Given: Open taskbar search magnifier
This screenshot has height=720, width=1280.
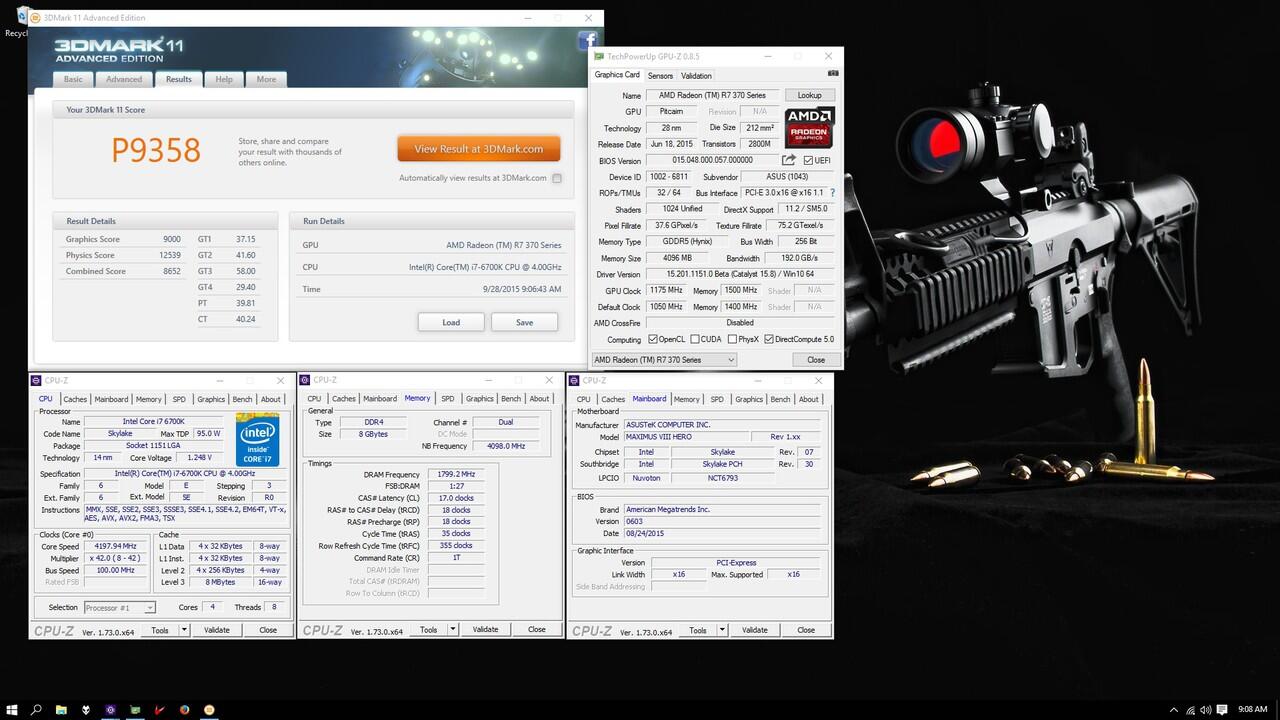Looking at the screenshot, I should pos(36,709).
